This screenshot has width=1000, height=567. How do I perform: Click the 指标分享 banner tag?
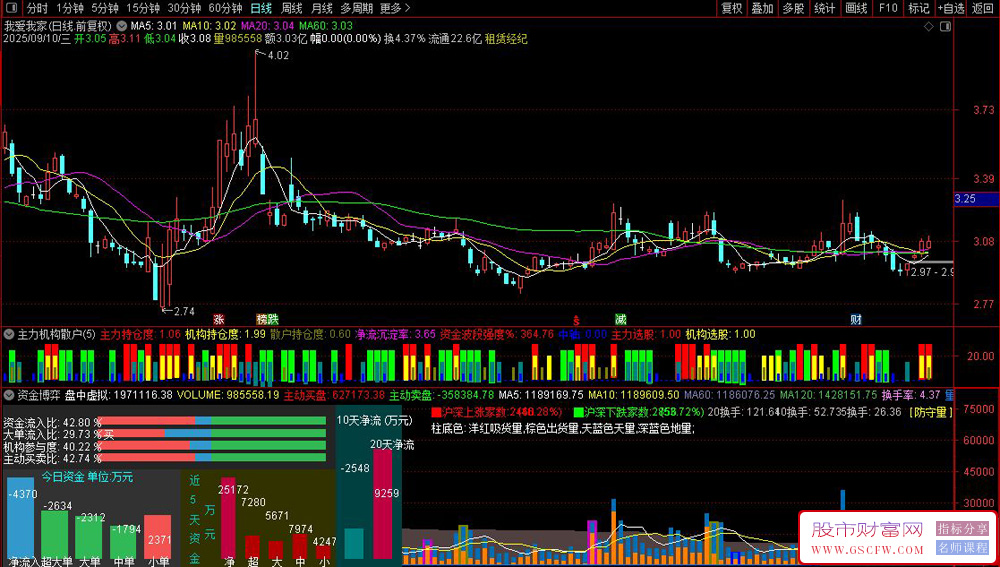click(962, 529)
